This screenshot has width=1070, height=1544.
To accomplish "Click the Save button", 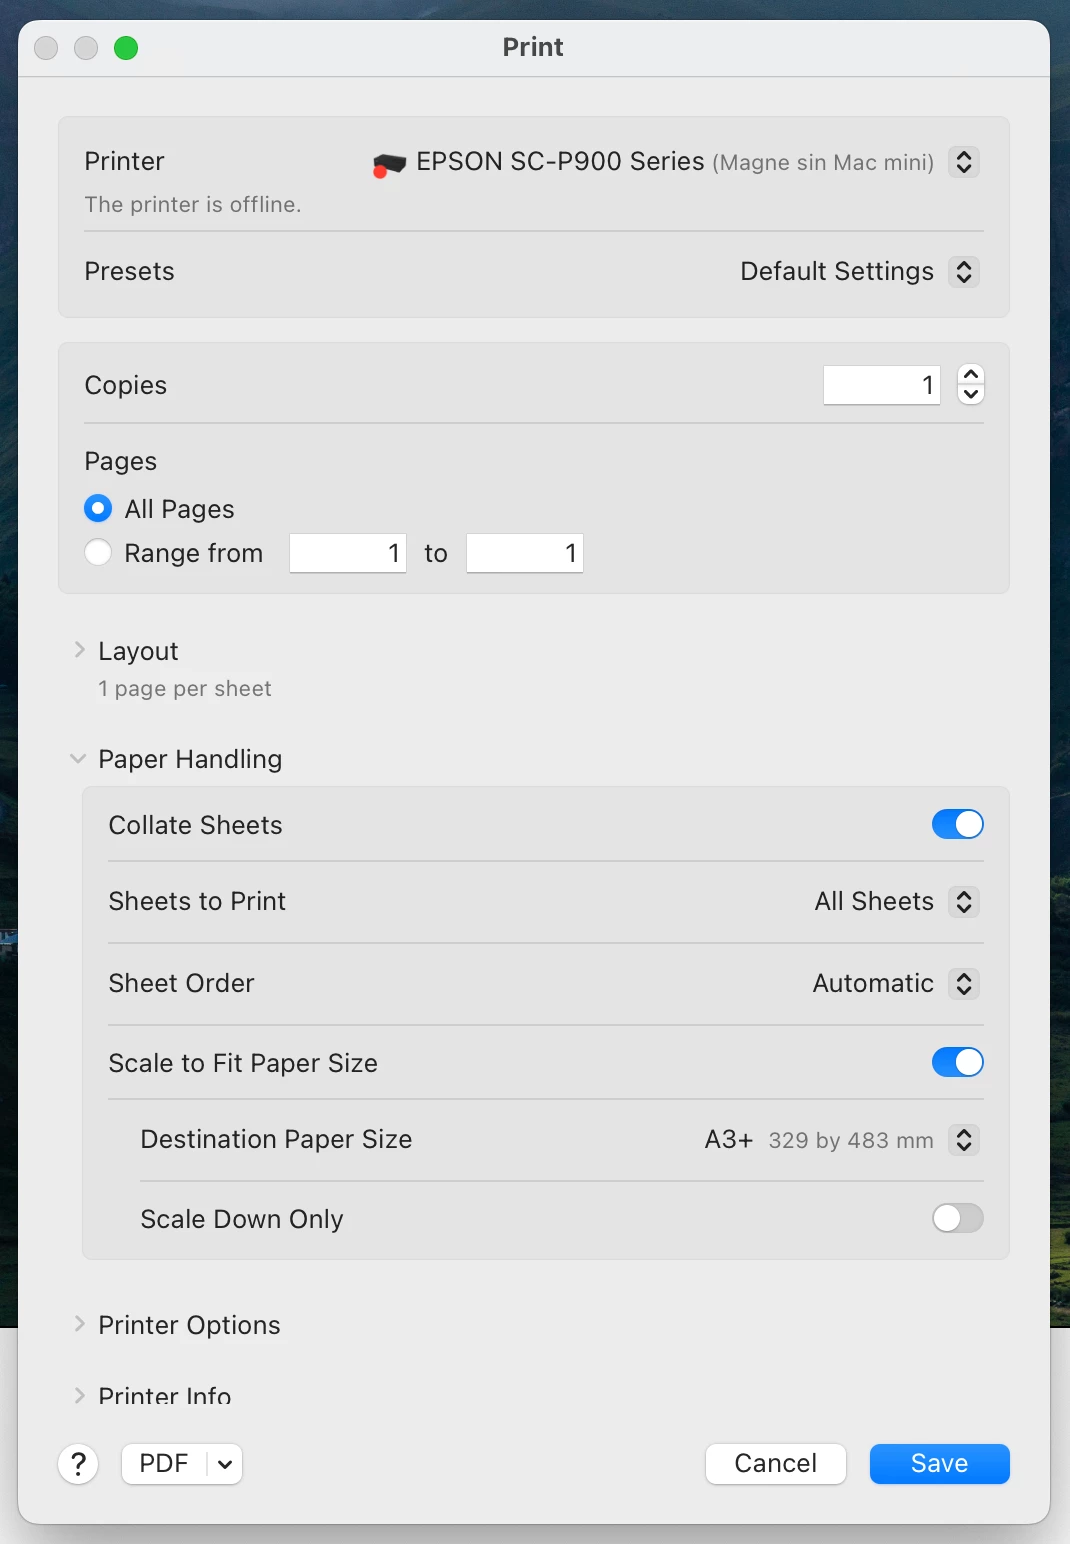I will click(940, 1464).
